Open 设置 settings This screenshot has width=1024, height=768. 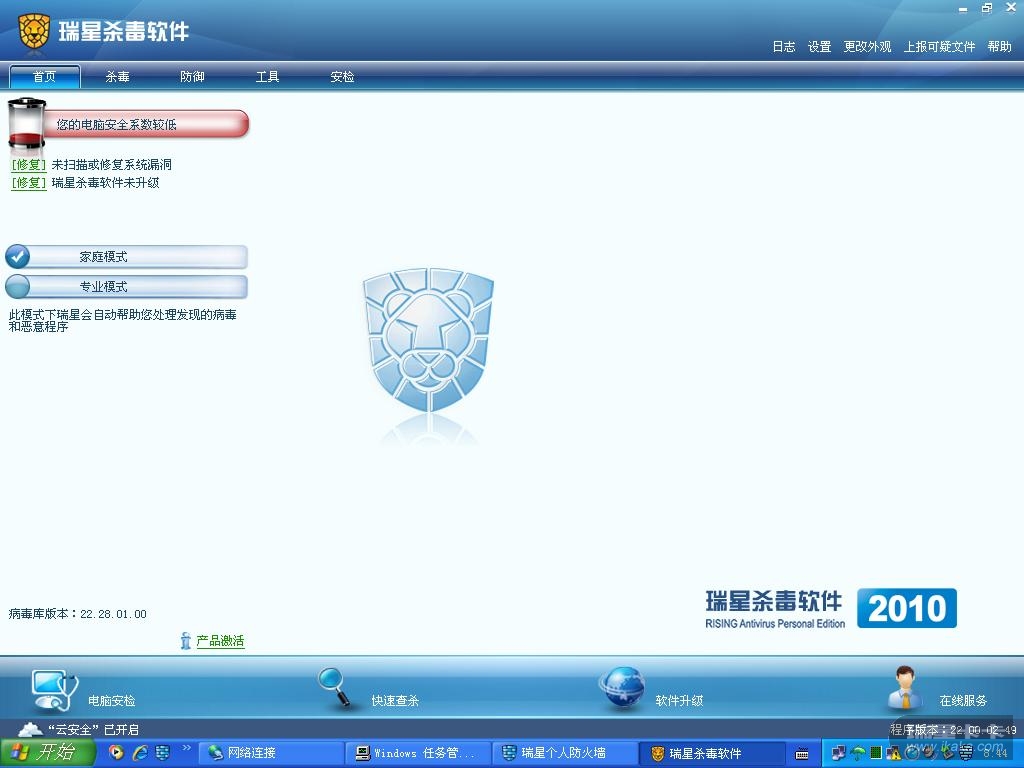point(819,46)
